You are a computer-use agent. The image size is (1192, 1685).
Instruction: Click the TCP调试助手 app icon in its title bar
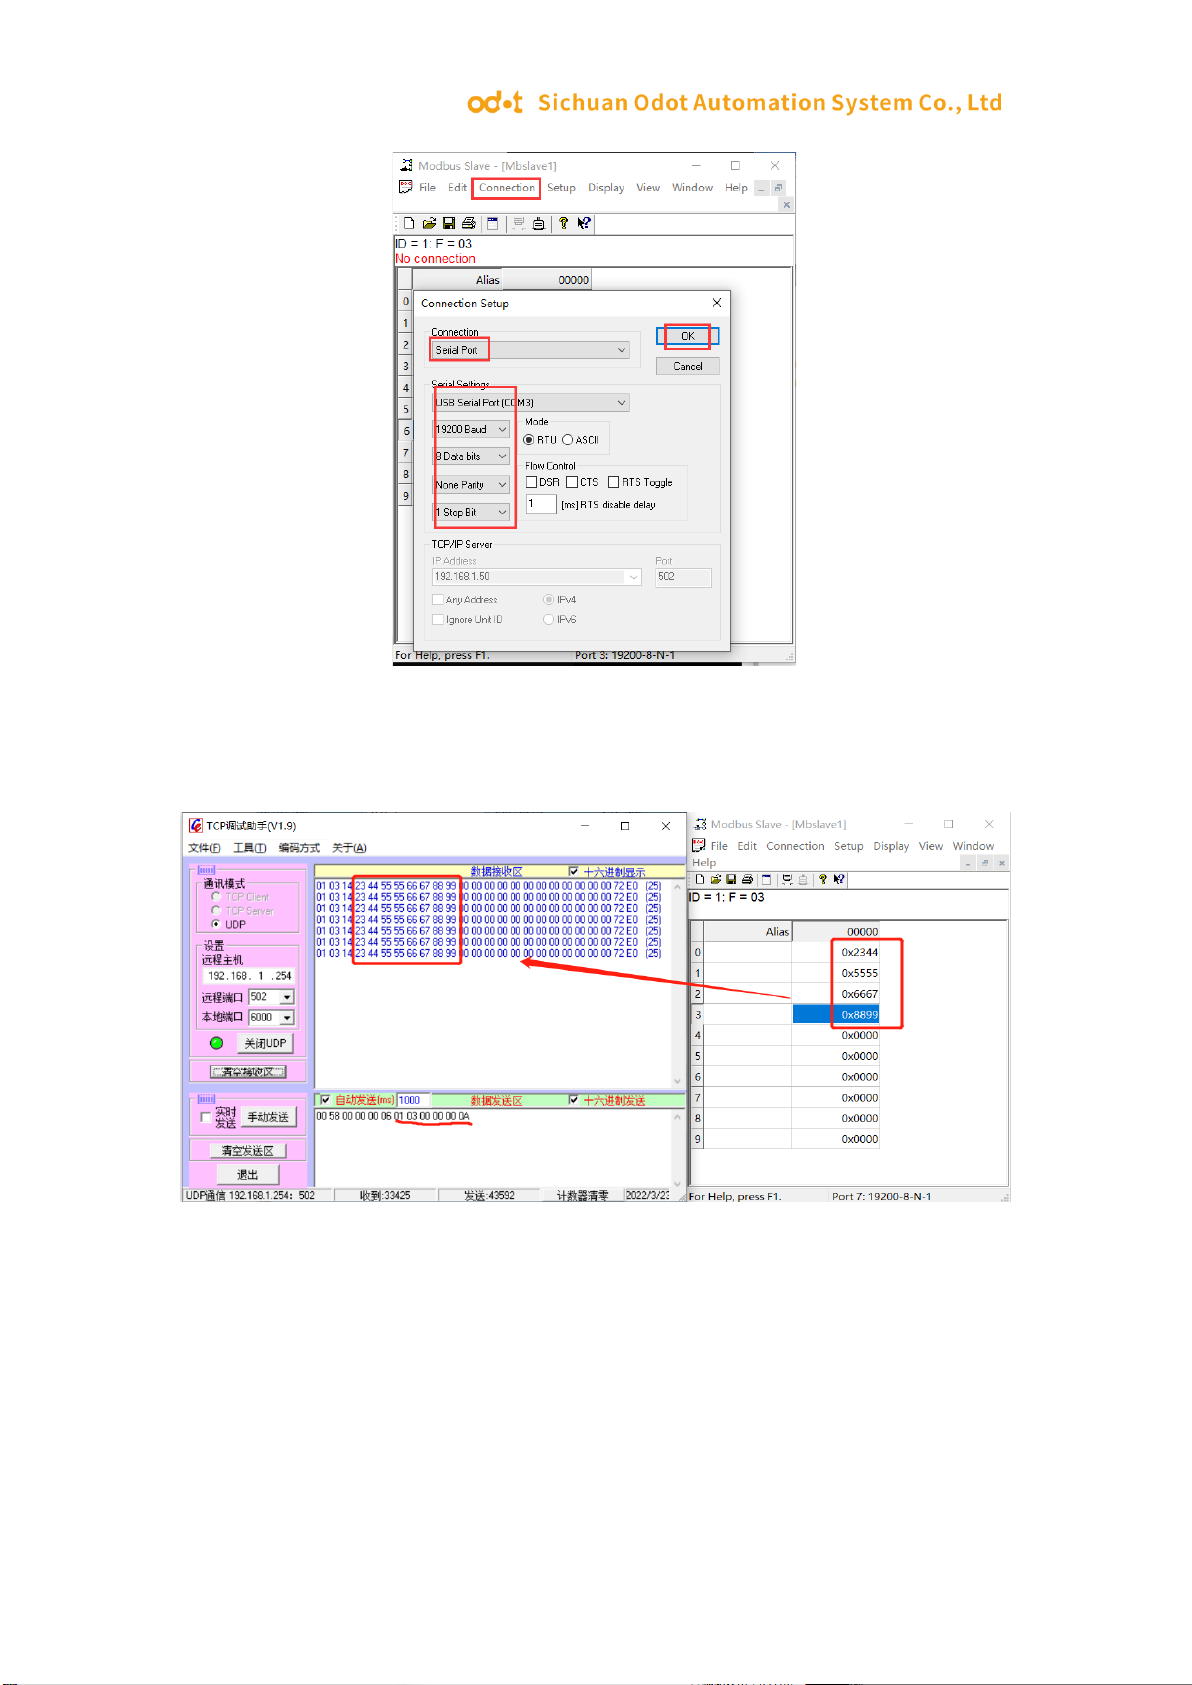pos(196,826)
